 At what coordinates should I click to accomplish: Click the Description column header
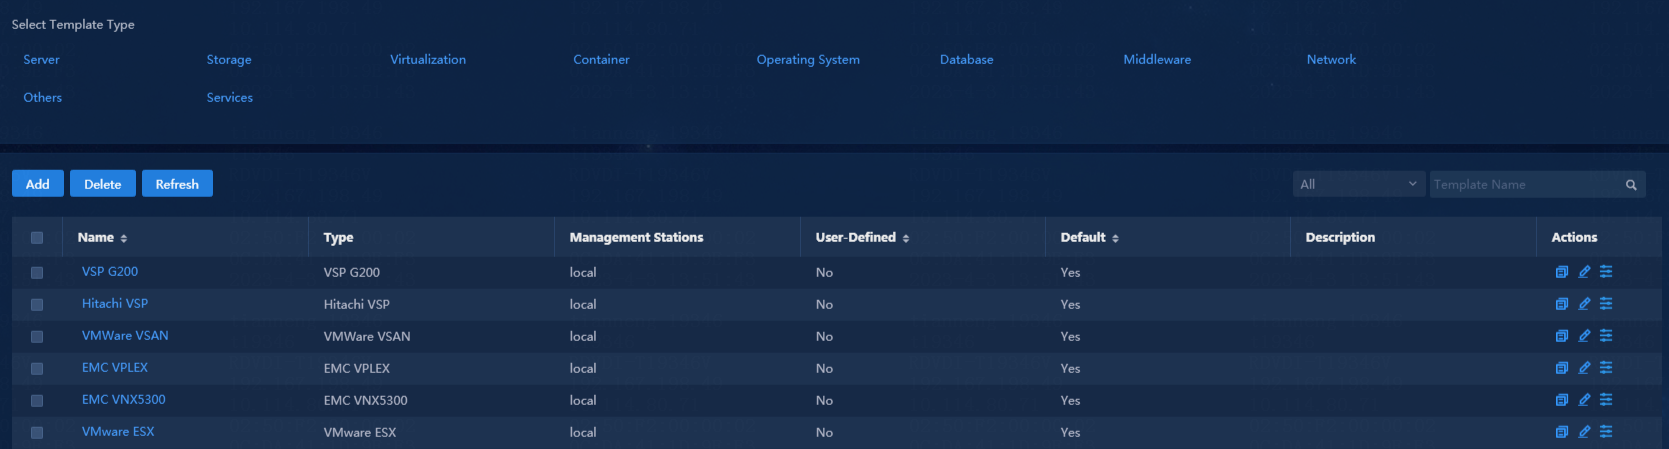pos(1340,238)
